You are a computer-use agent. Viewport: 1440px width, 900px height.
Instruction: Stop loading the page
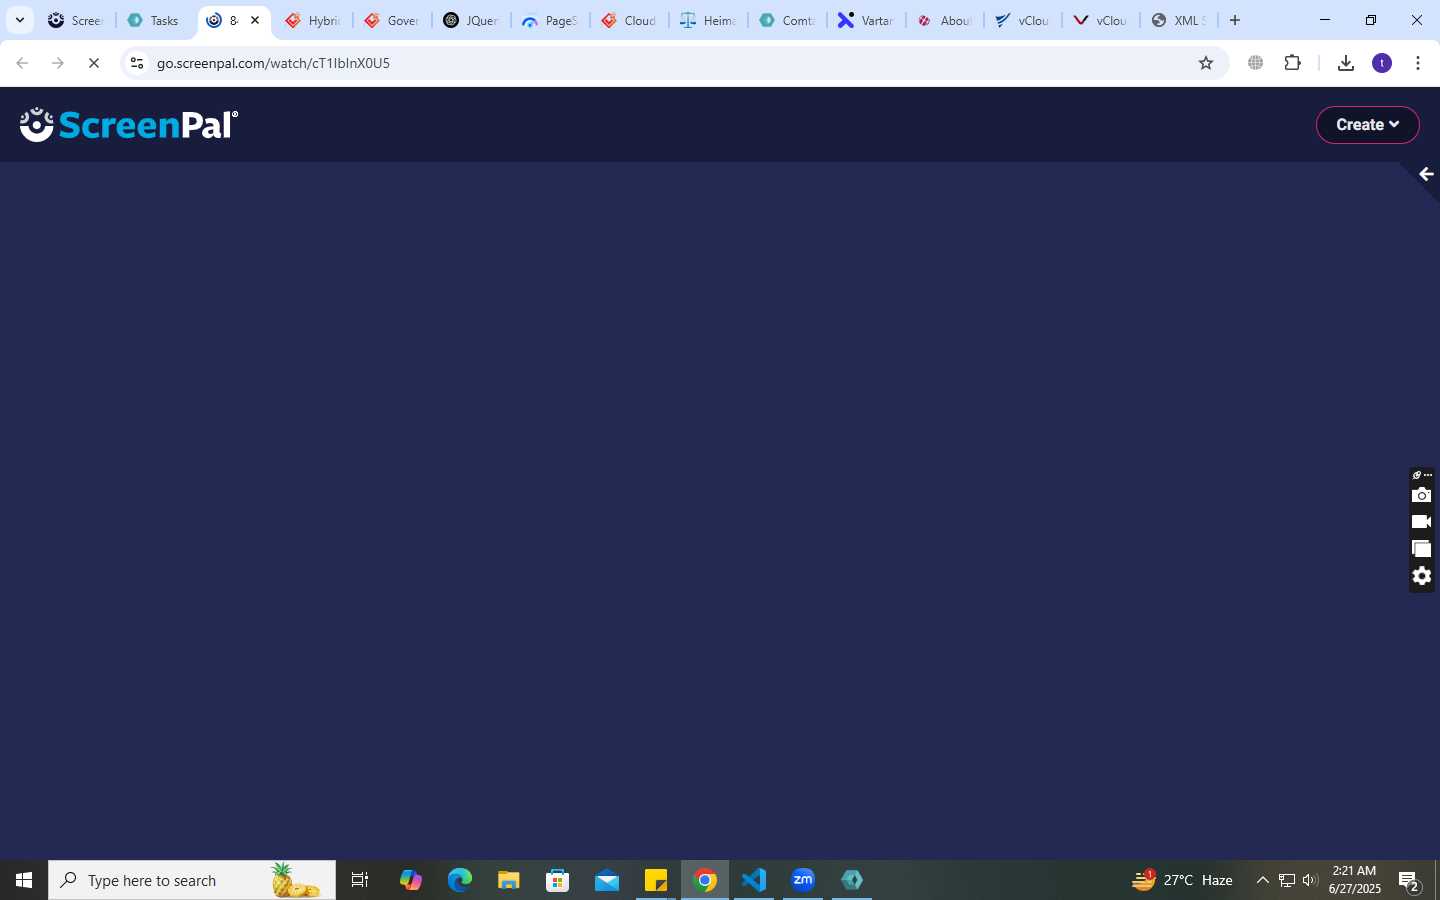click(94, 63)
